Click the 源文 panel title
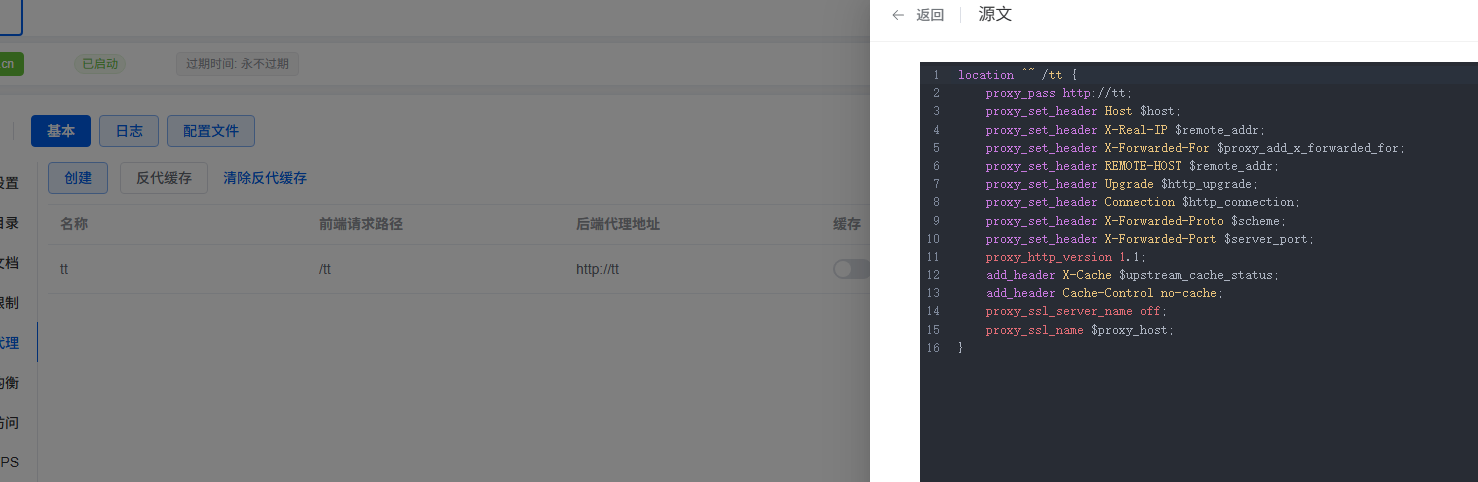The width and height of the screenshot is (1478, 482). click(x=995, y=14)
